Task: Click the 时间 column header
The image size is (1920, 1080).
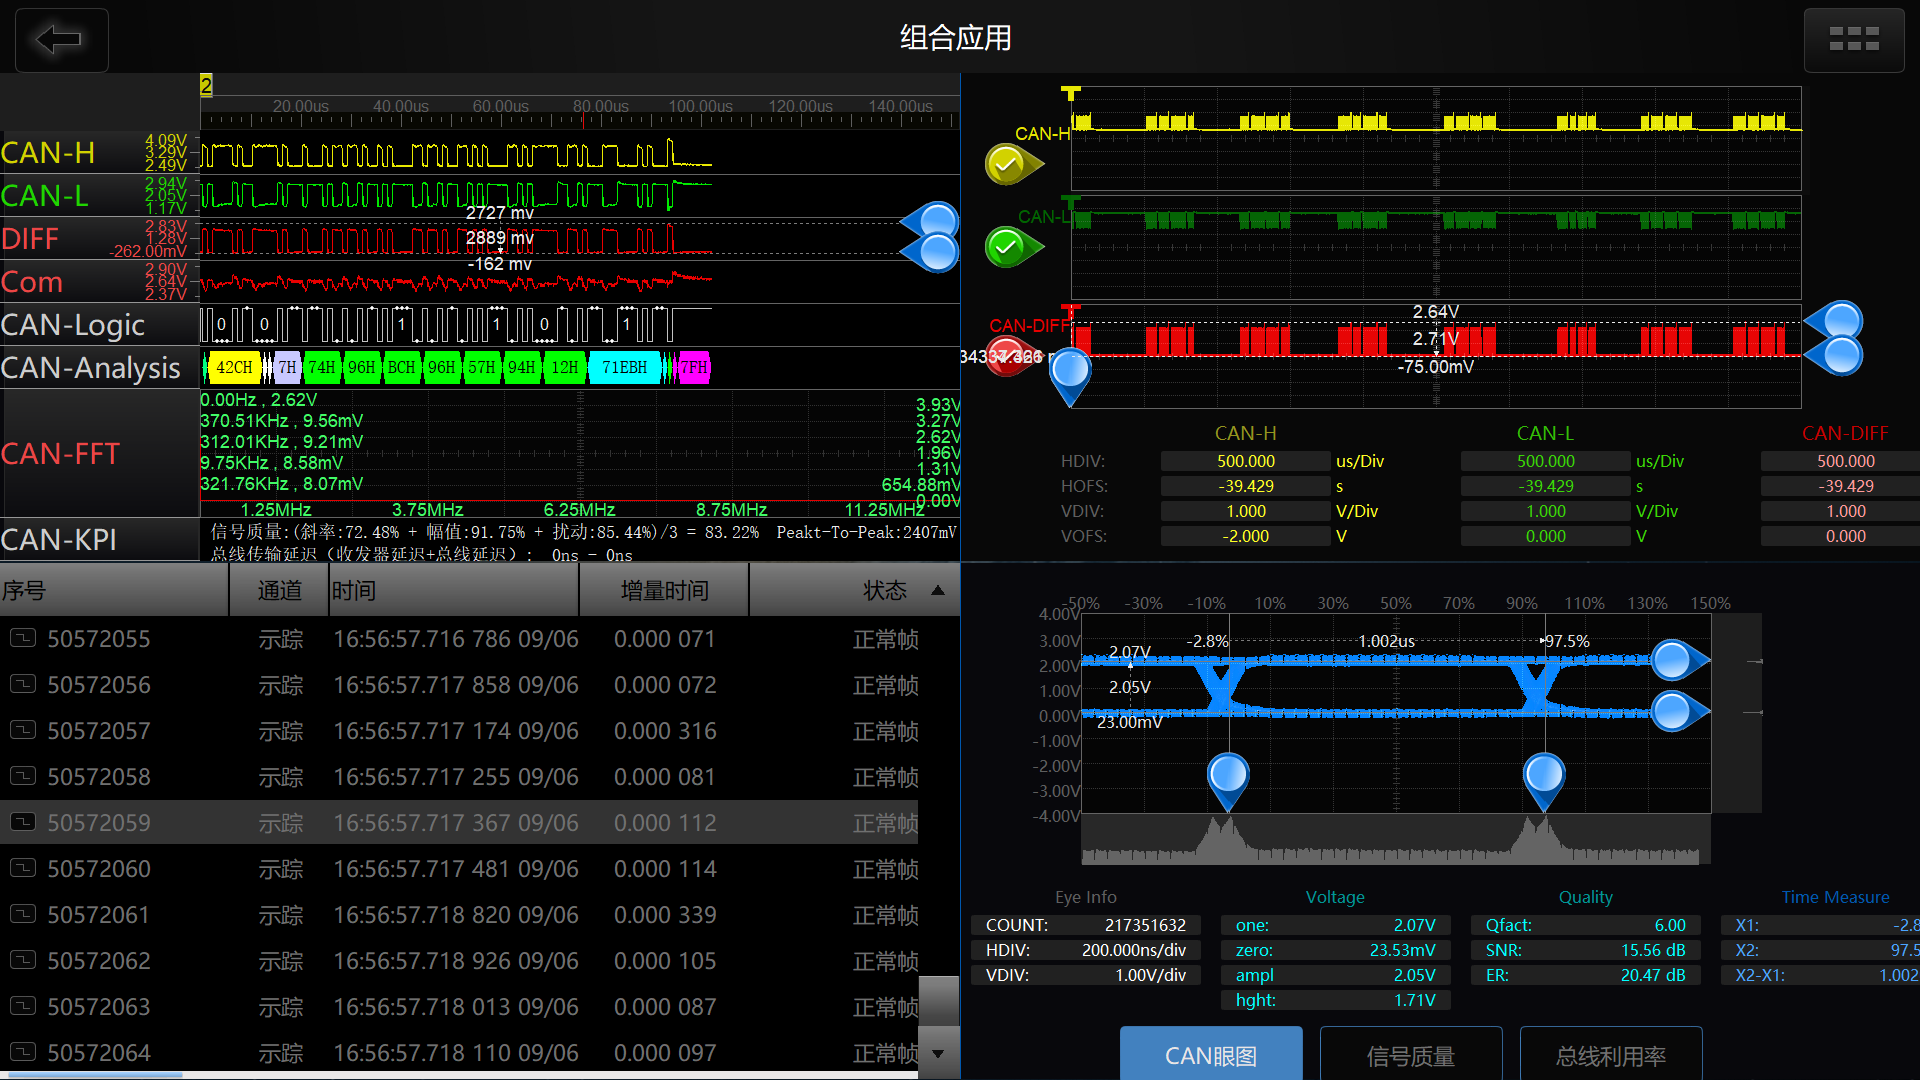Action: (455, 590)
